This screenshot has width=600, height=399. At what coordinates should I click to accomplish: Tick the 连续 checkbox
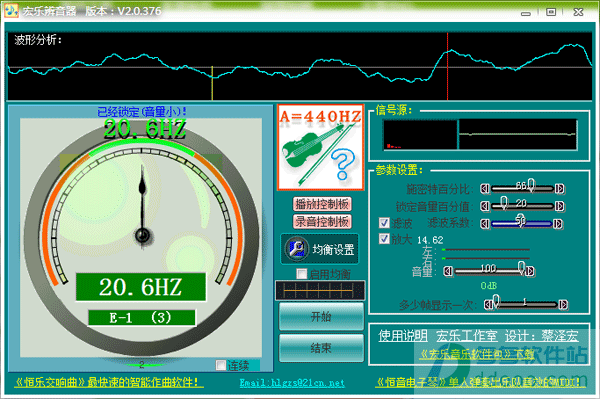[x=221, y=365]
